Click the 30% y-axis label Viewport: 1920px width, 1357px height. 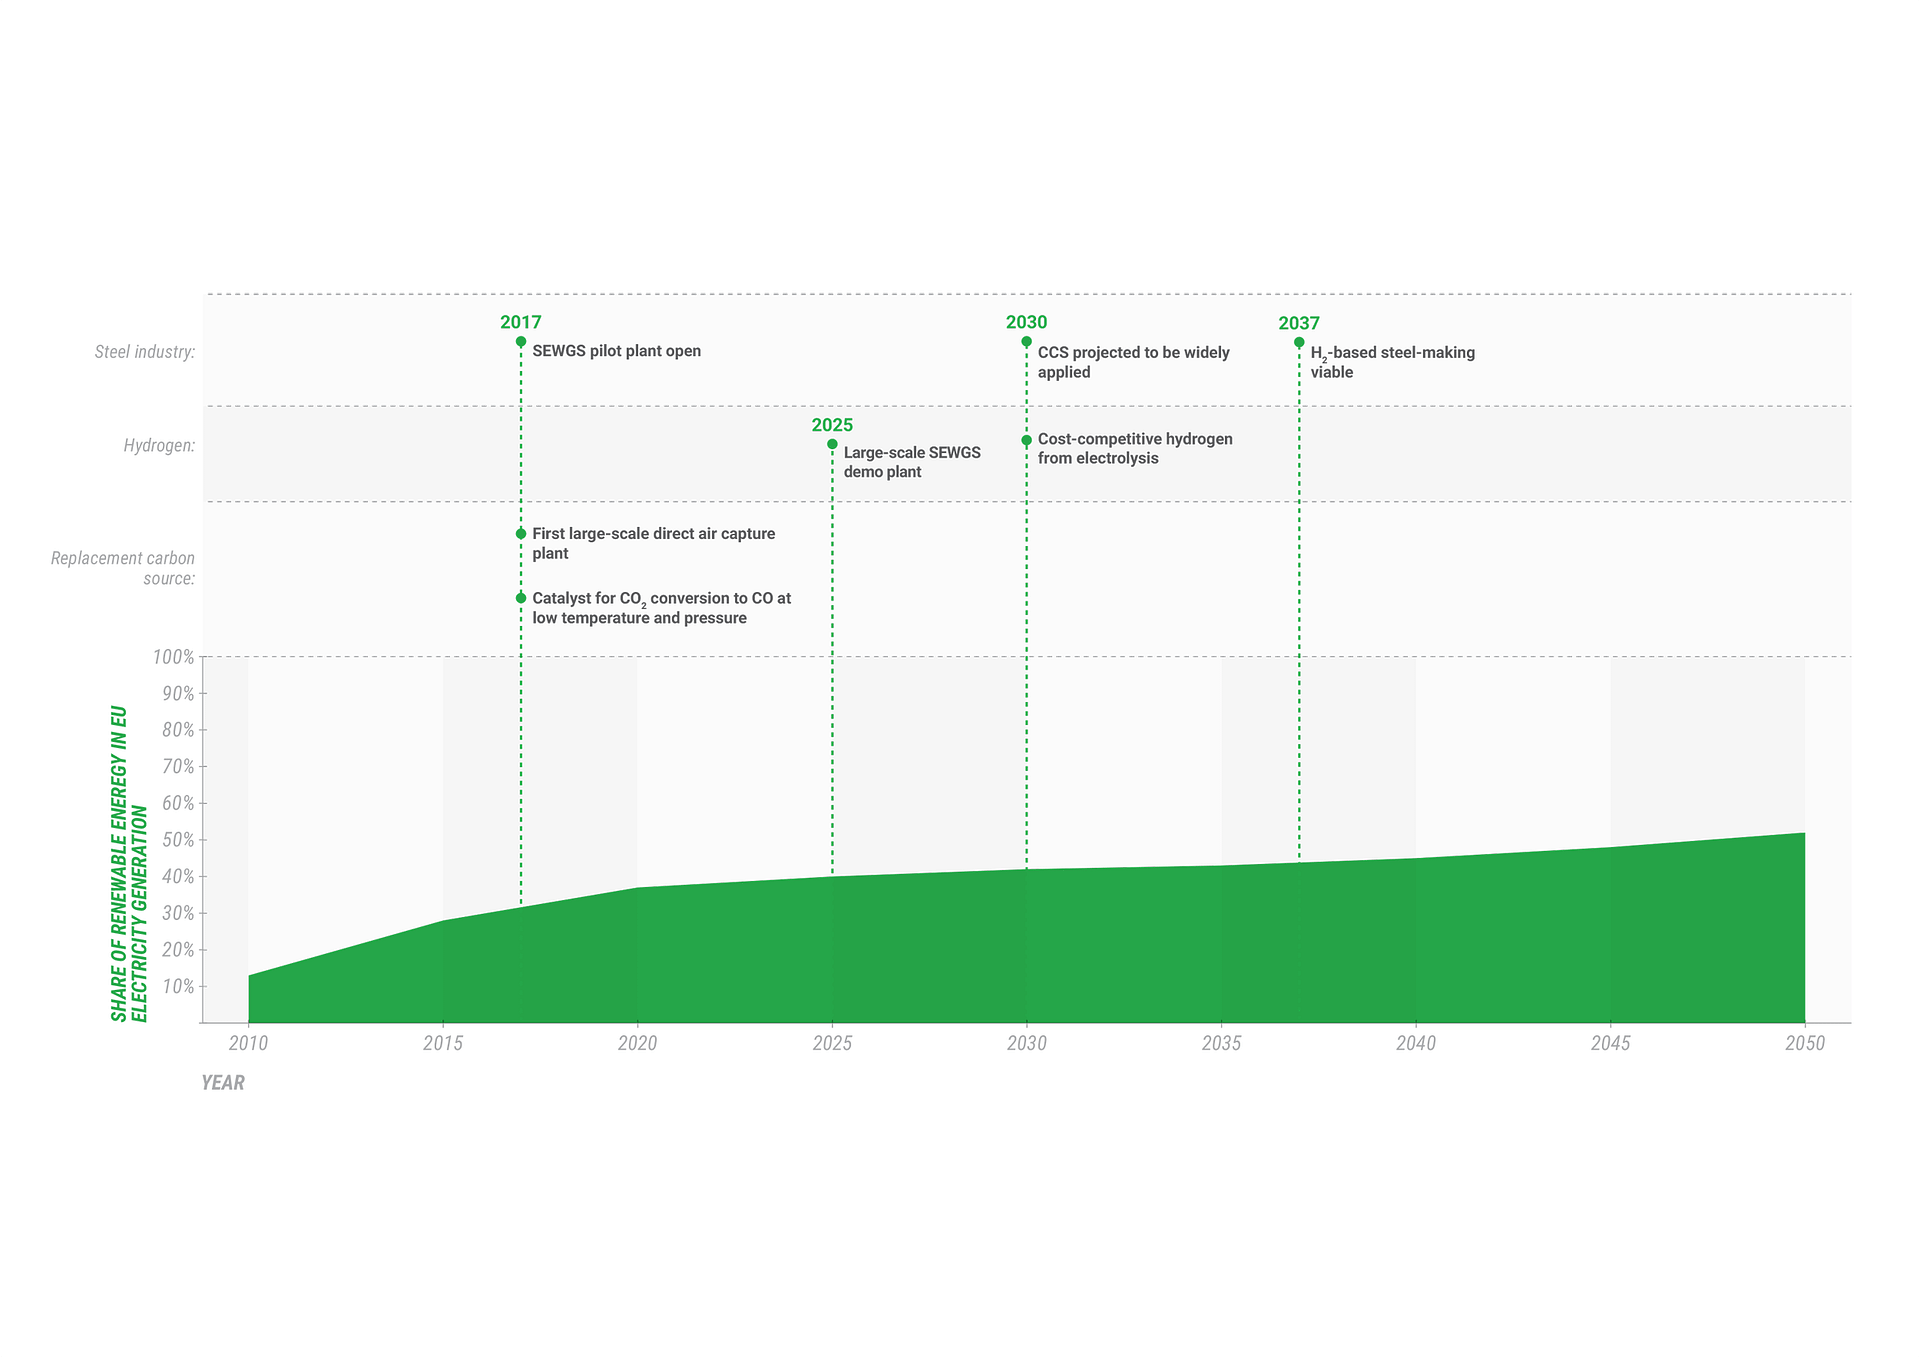178,913
